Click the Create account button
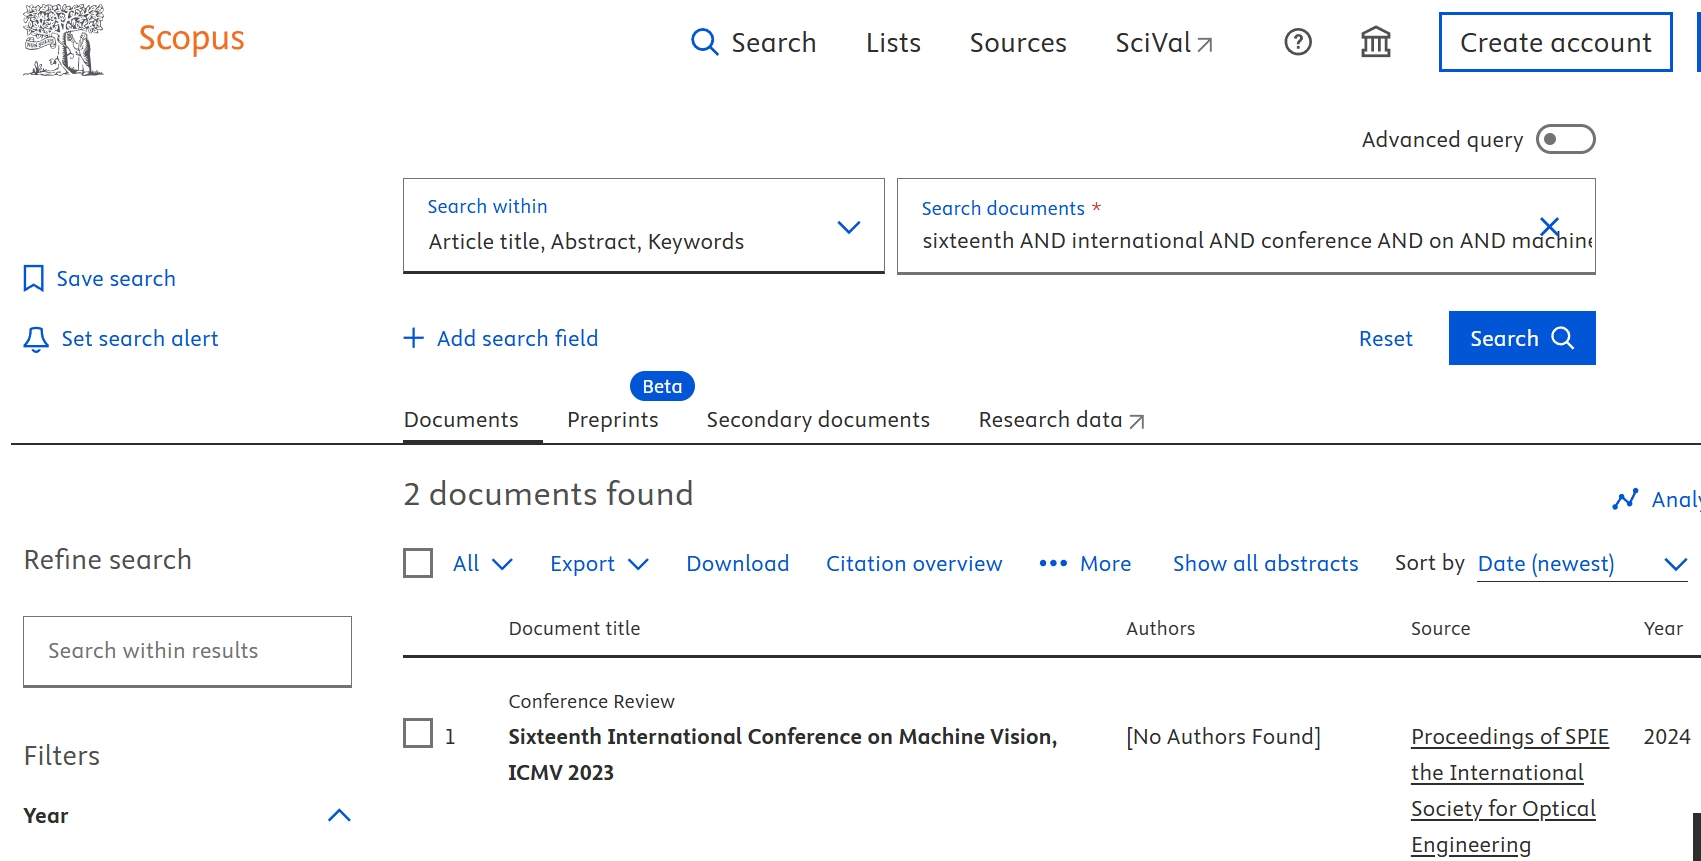This screenshot has height=861, width=1701. [1554, 42]
